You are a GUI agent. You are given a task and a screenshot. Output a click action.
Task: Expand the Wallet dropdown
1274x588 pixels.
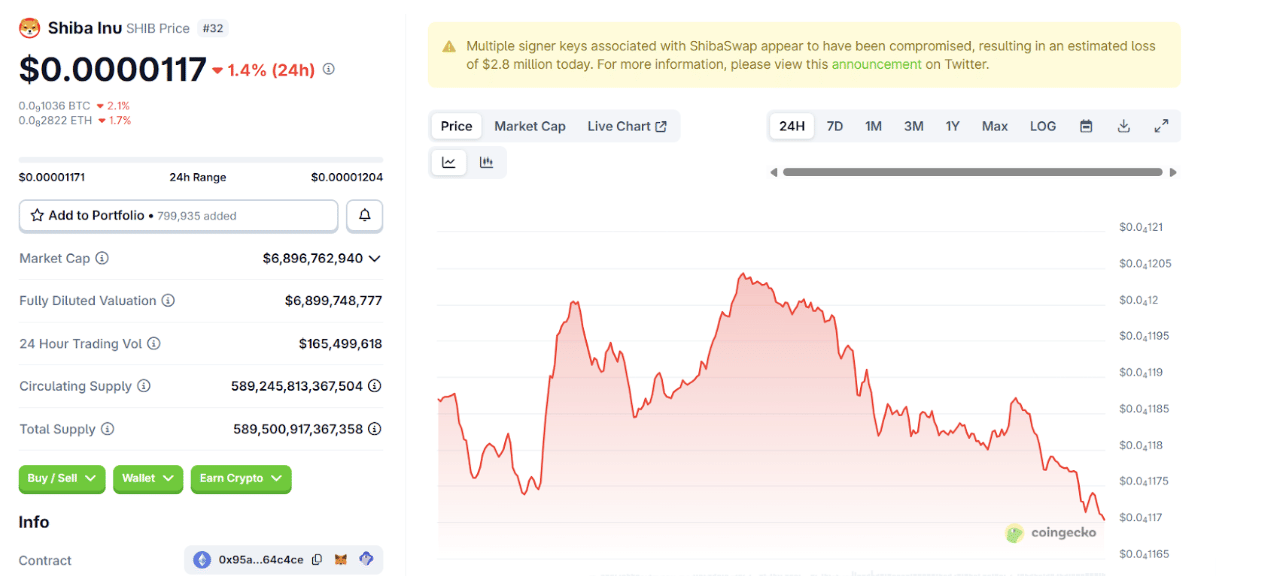(x=148, y=479)
